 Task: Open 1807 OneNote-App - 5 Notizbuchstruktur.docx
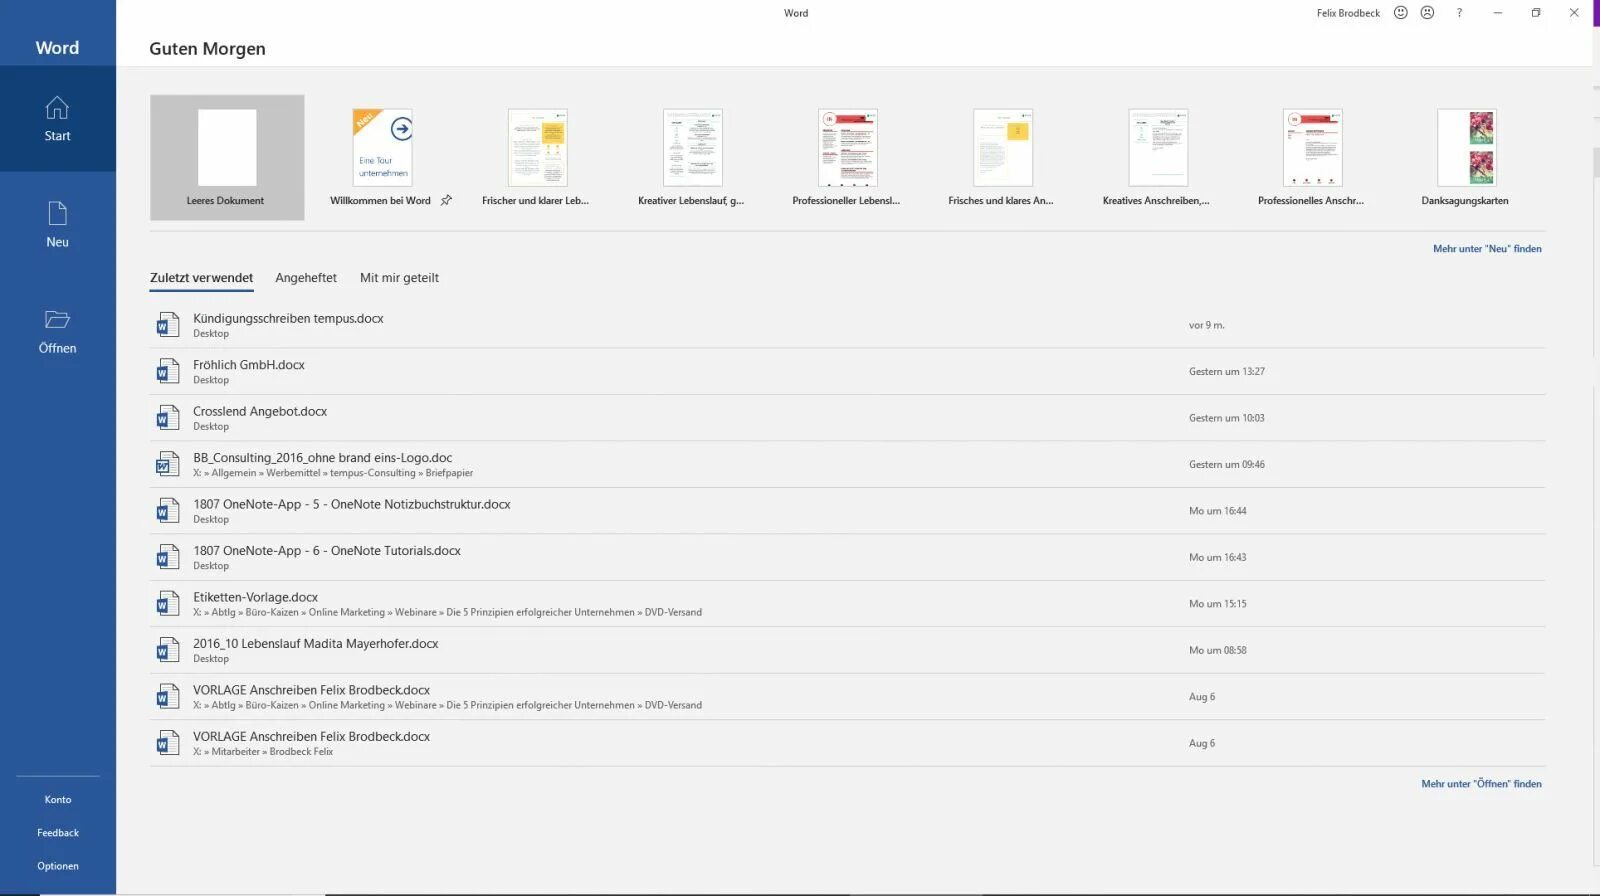point(847,511)
